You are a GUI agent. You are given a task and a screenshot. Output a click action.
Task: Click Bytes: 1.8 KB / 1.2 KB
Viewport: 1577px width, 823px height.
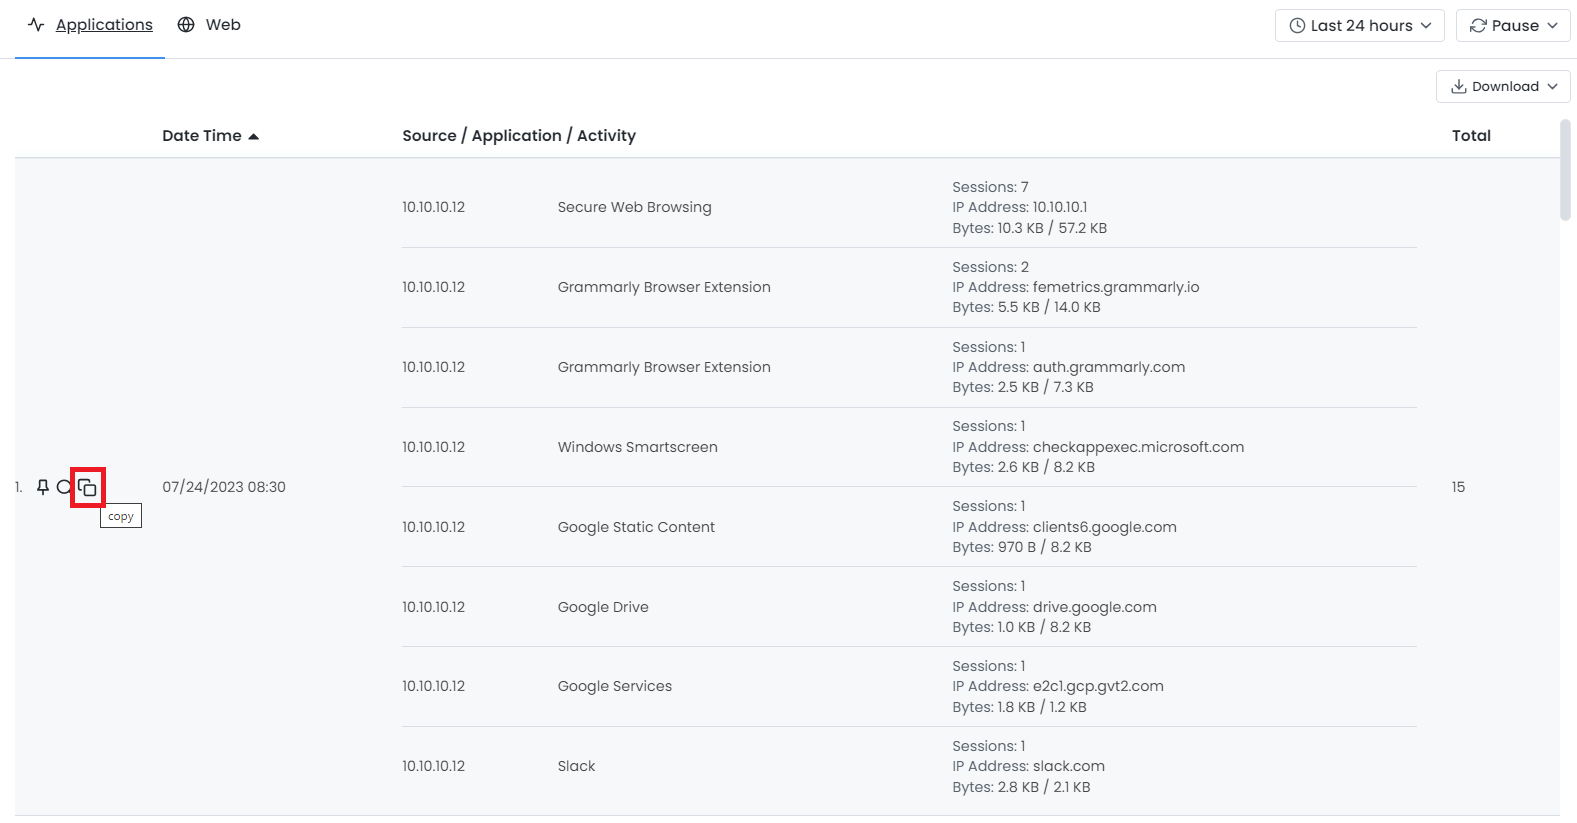click(1020, 707)
